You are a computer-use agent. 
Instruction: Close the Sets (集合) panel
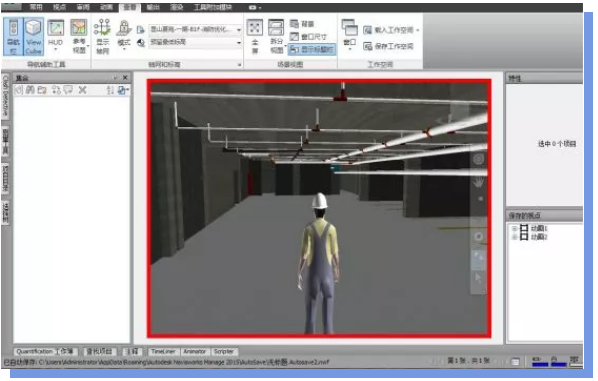[125, 77]
